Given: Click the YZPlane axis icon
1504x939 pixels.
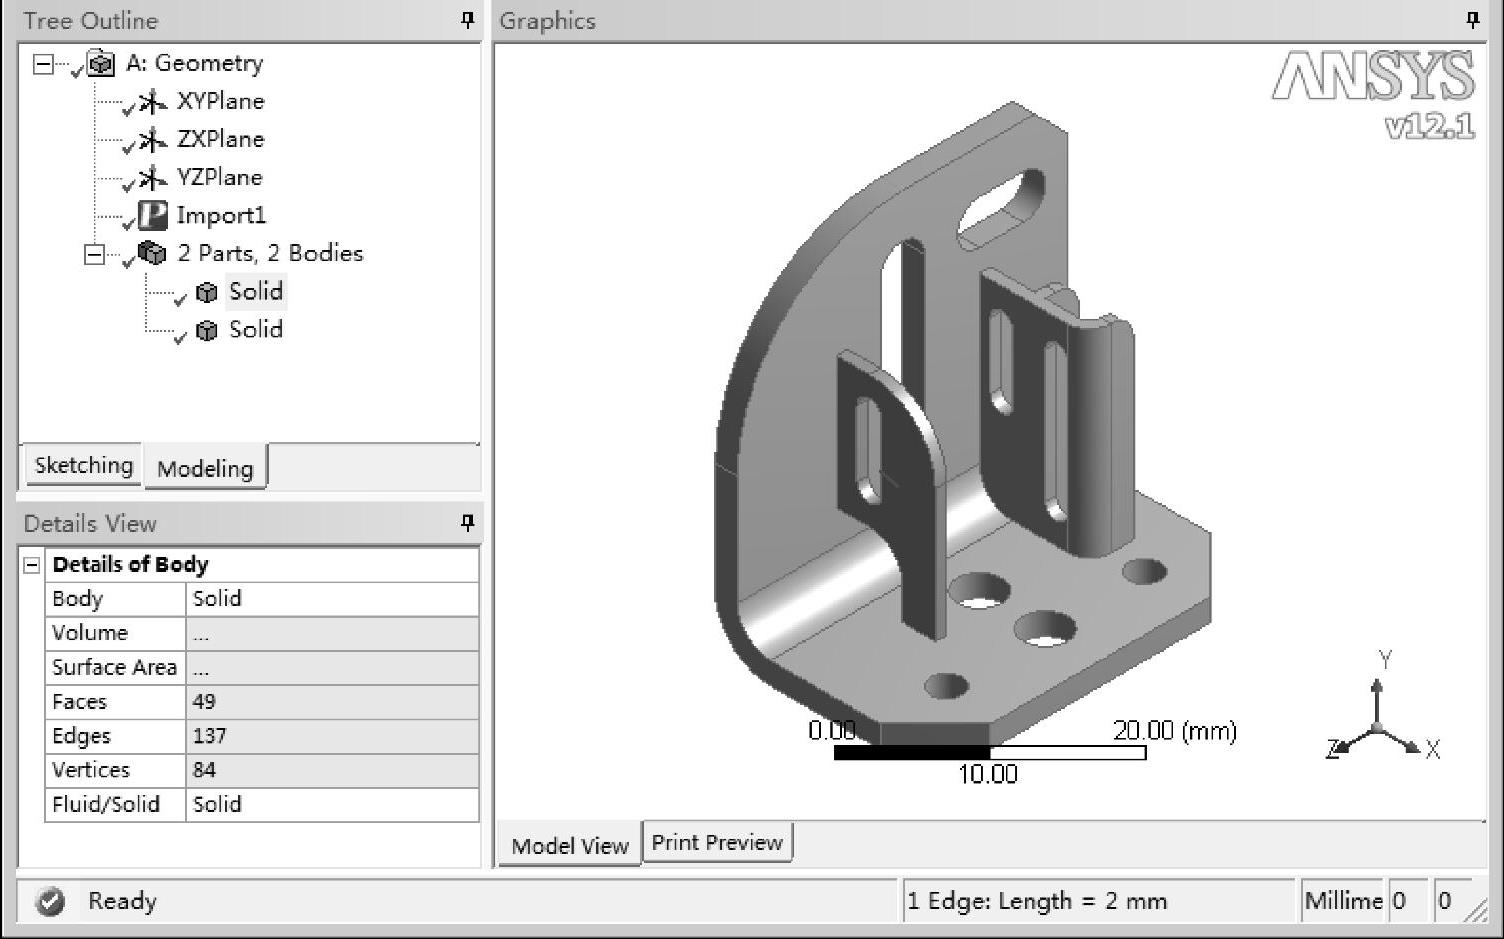Looking at the screenshot, I should 152,177.
